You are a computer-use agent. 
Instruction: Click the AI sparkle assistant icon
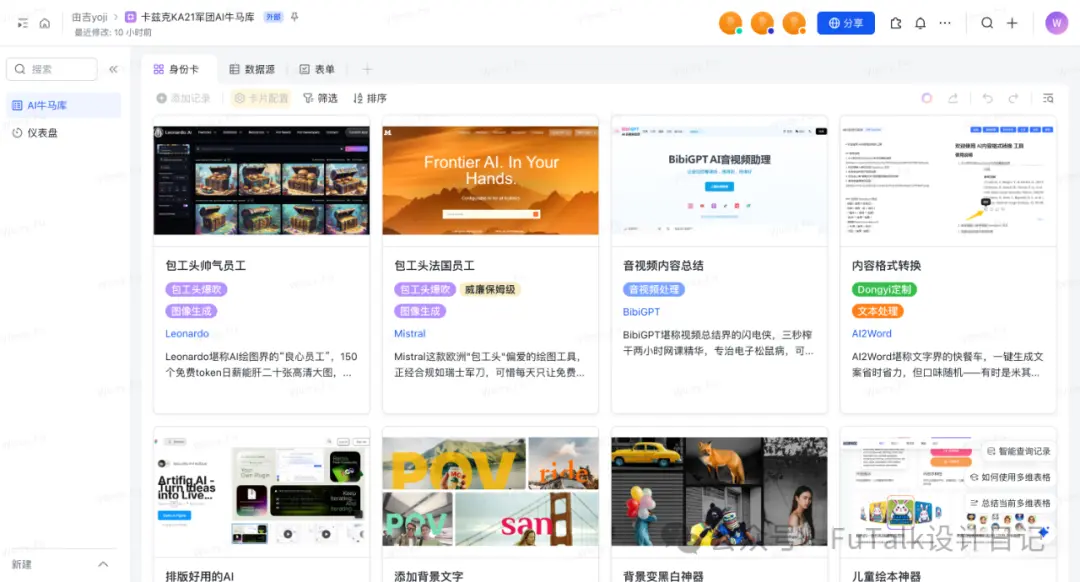pyautogui.click(x=1043, y=532)
